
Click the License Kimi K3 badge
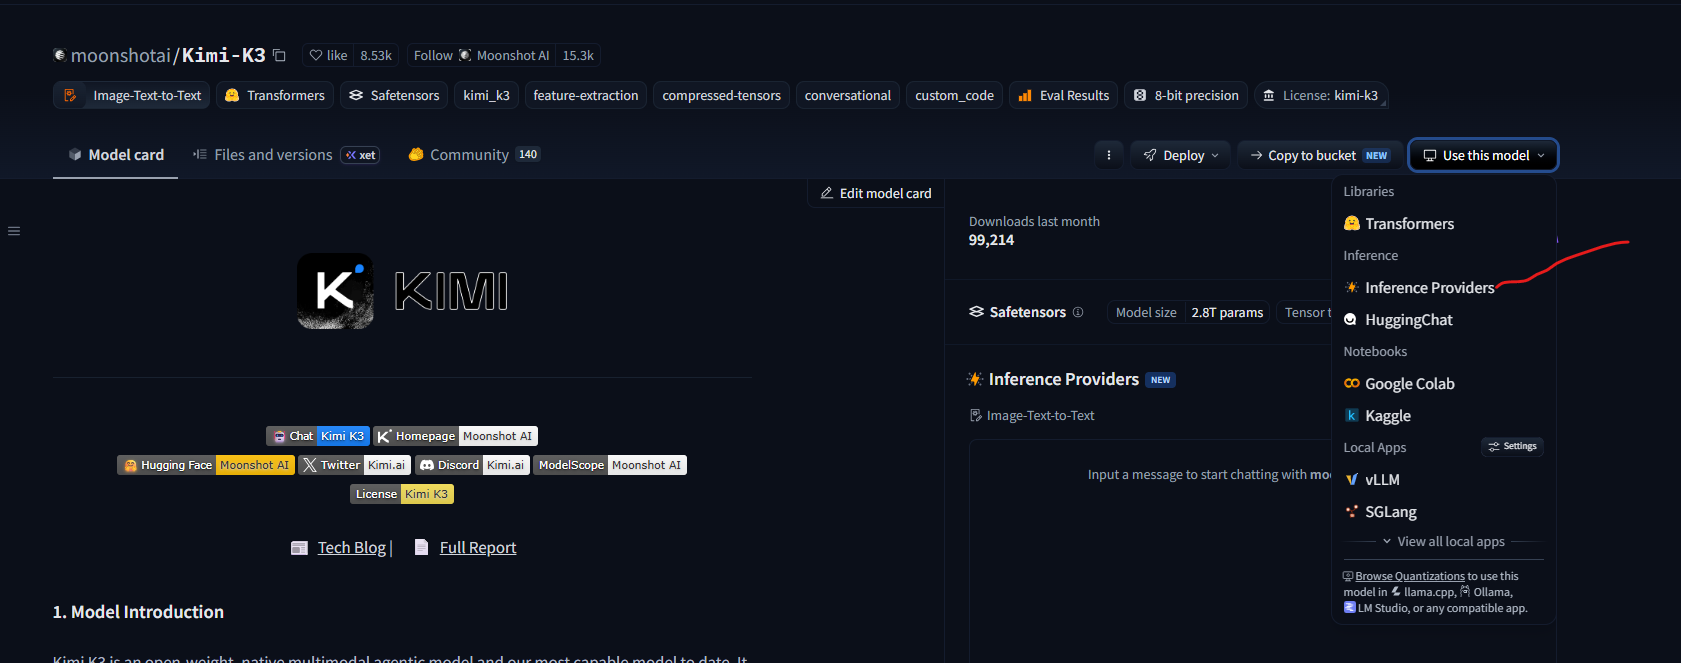[x=402, y=494]
